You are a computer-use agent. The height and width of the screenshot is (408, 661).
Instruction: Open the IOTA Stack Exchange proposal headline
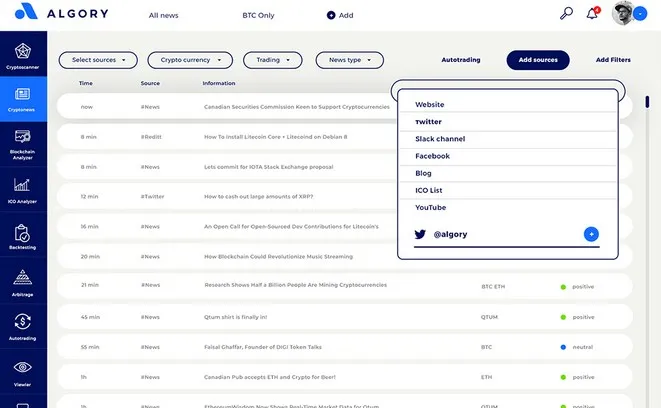point(269,167)
